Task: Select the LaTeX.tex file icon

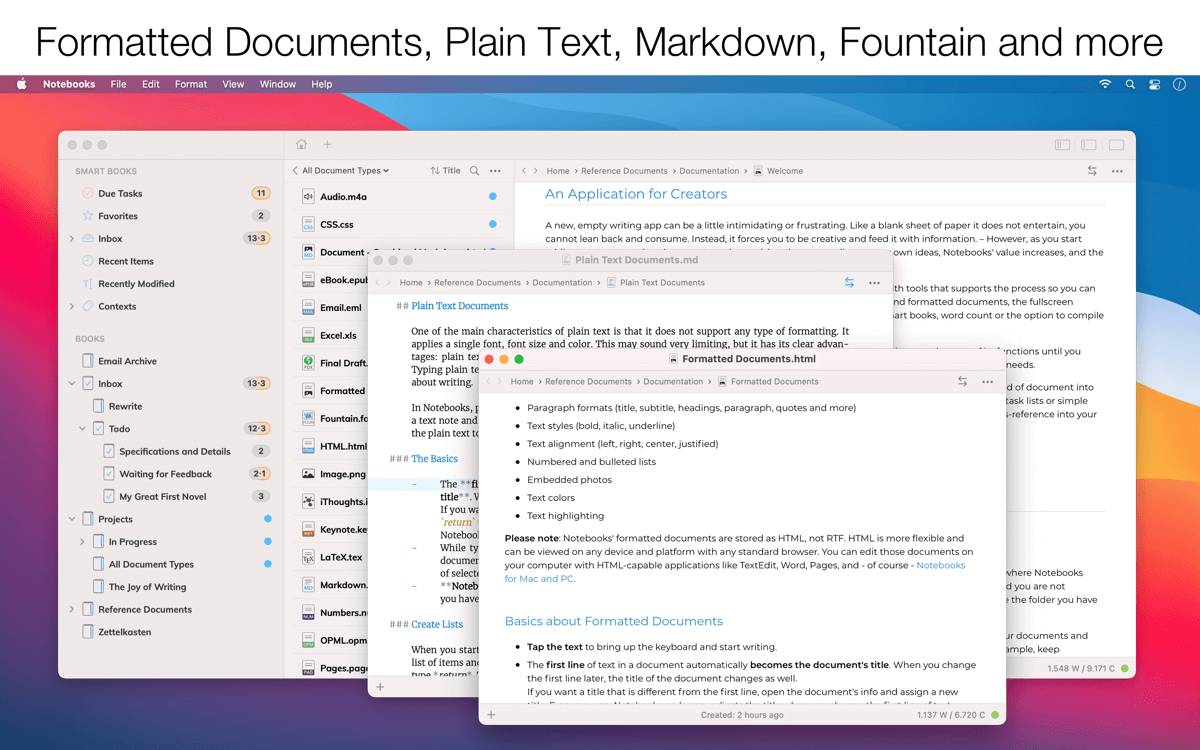Action: [x=309, y=557]
